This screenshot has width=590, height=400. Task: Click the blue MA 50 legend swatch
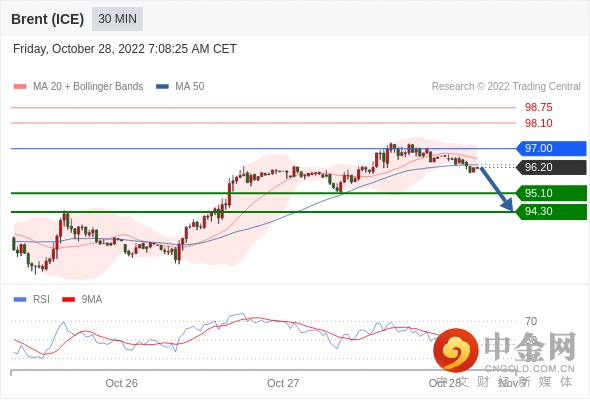pos(162,87)
